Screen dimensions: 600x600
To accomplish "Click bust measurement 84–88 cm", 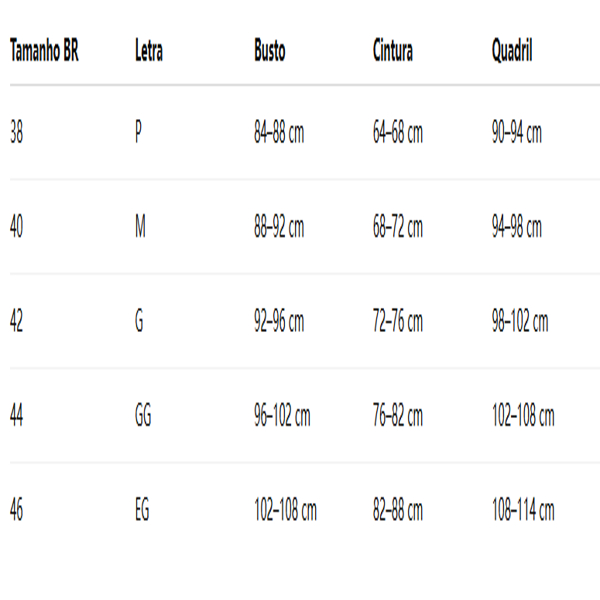I will (x=279, y=133).
